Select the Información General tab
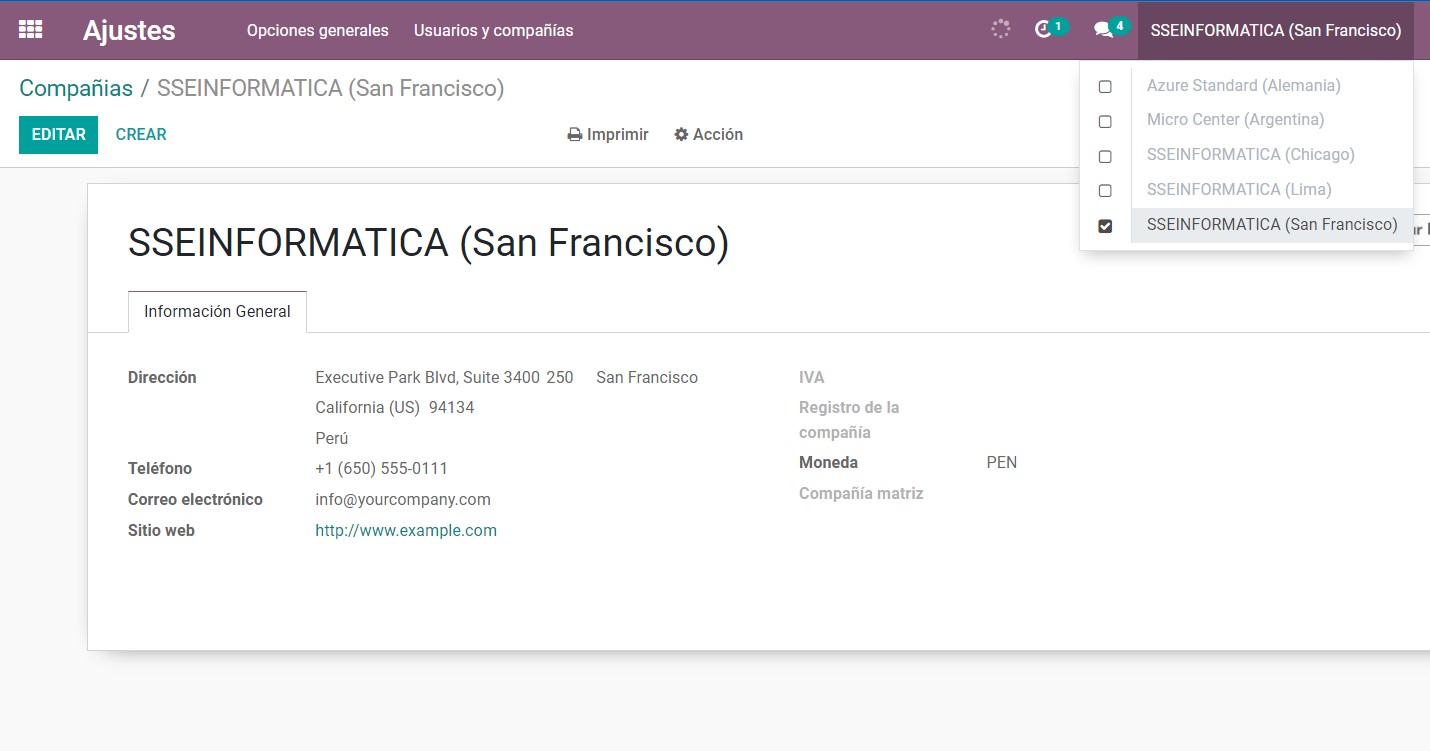The width and height of the screenshot is (1430, 751). 217,312
